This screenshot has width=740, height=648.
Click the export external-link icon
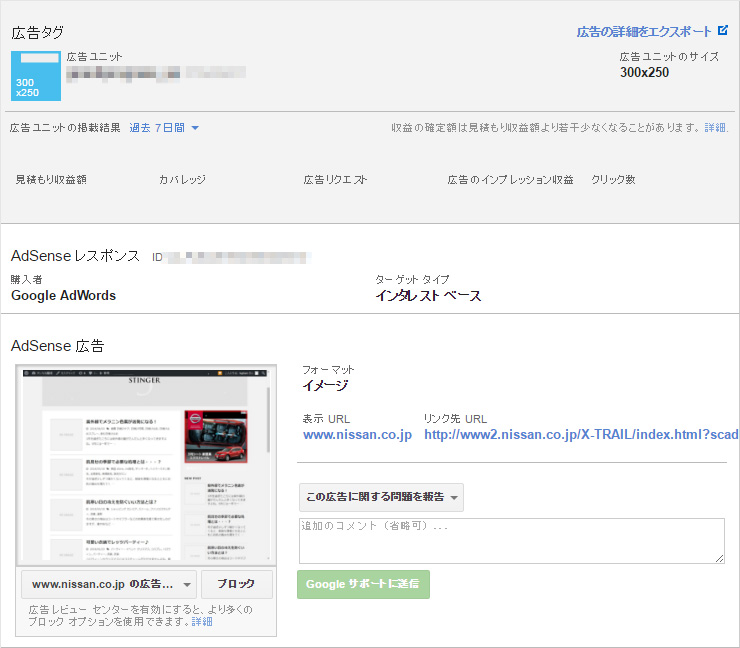pyautogui.click(x=723, y=31)
